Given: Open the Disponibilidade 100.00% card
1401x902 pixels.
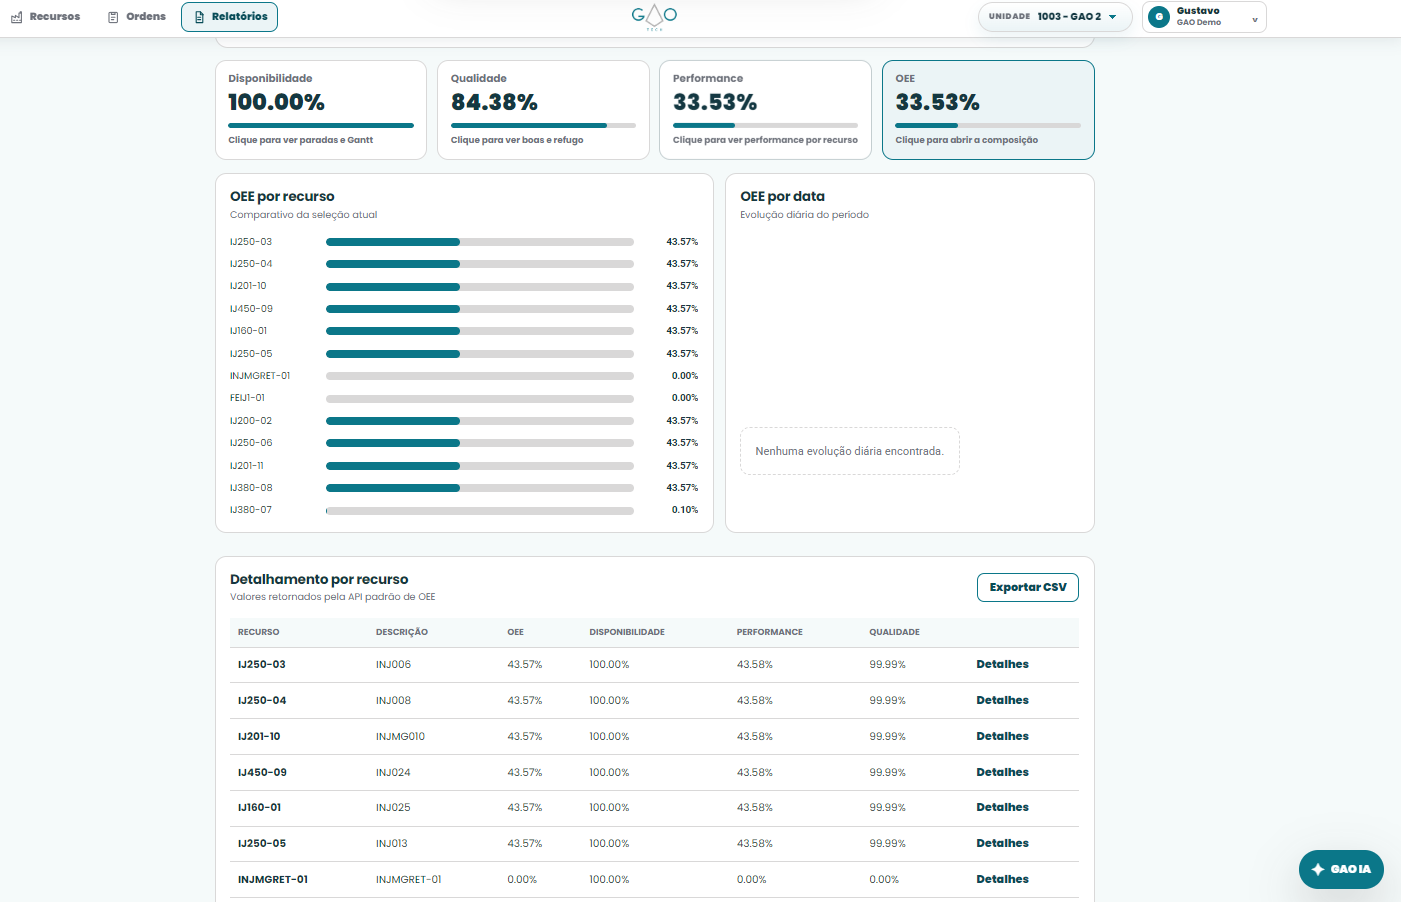Looking at the screenshot, I should point(321,110).
